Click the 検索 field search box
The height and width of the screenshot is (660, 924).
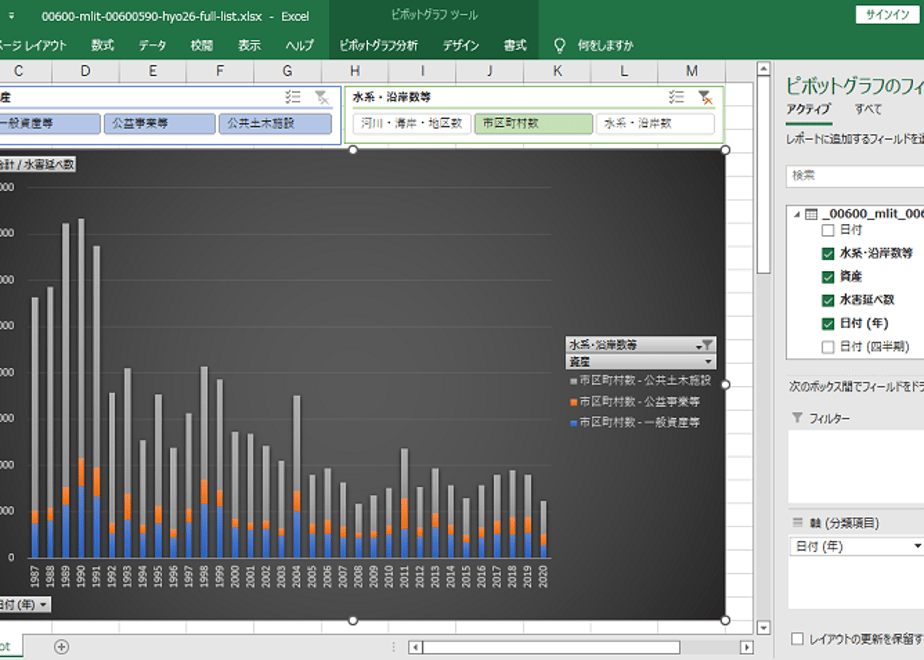click(855, 176)
